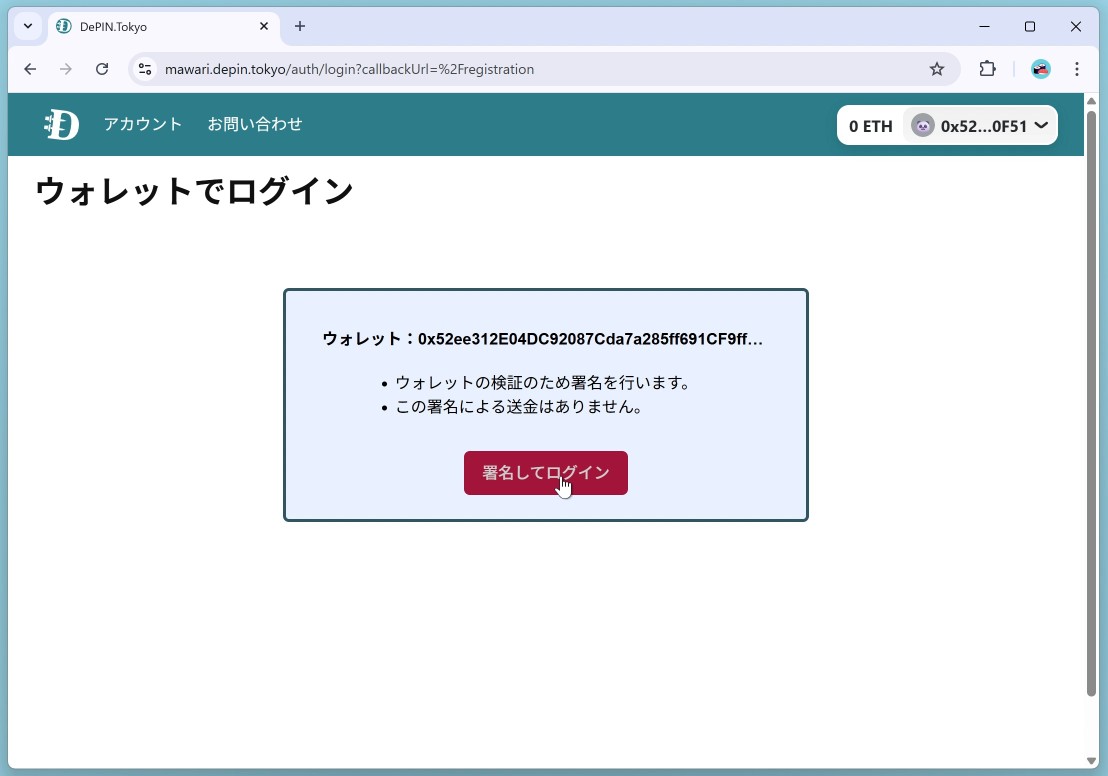The image size is (1108, 776).
Task: Open the お問い合わせ menu item
Action: coord(255,125)
